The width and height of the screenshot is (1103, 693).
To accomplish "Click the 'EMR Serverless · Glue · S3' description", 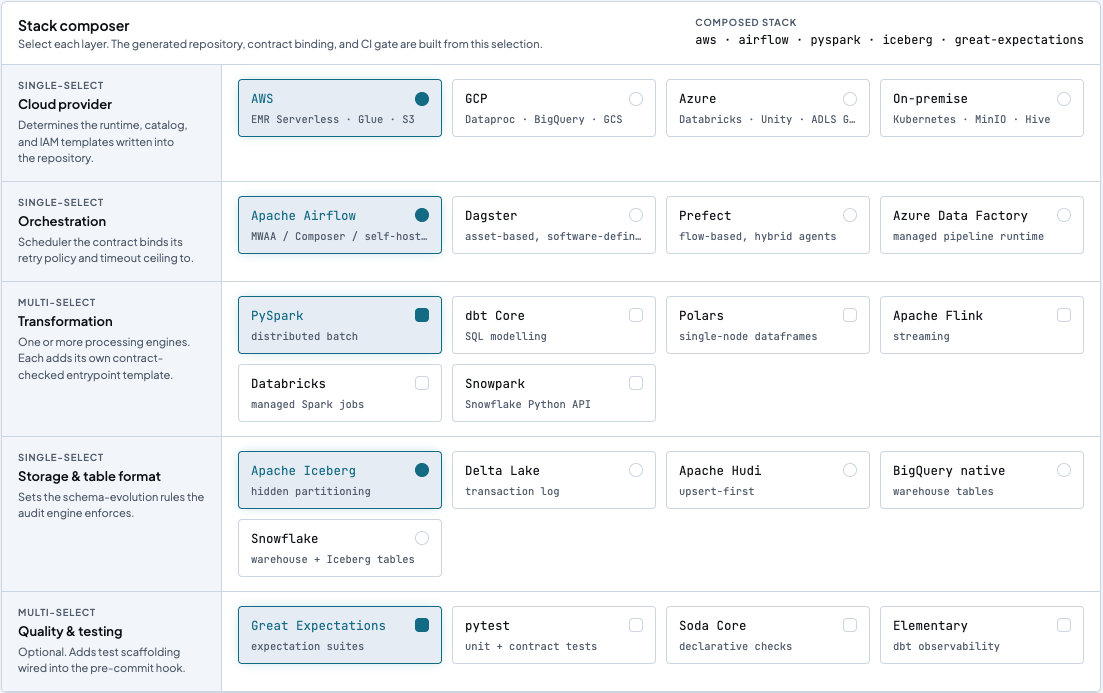I will pyautogui.click(x=333, y=120).
